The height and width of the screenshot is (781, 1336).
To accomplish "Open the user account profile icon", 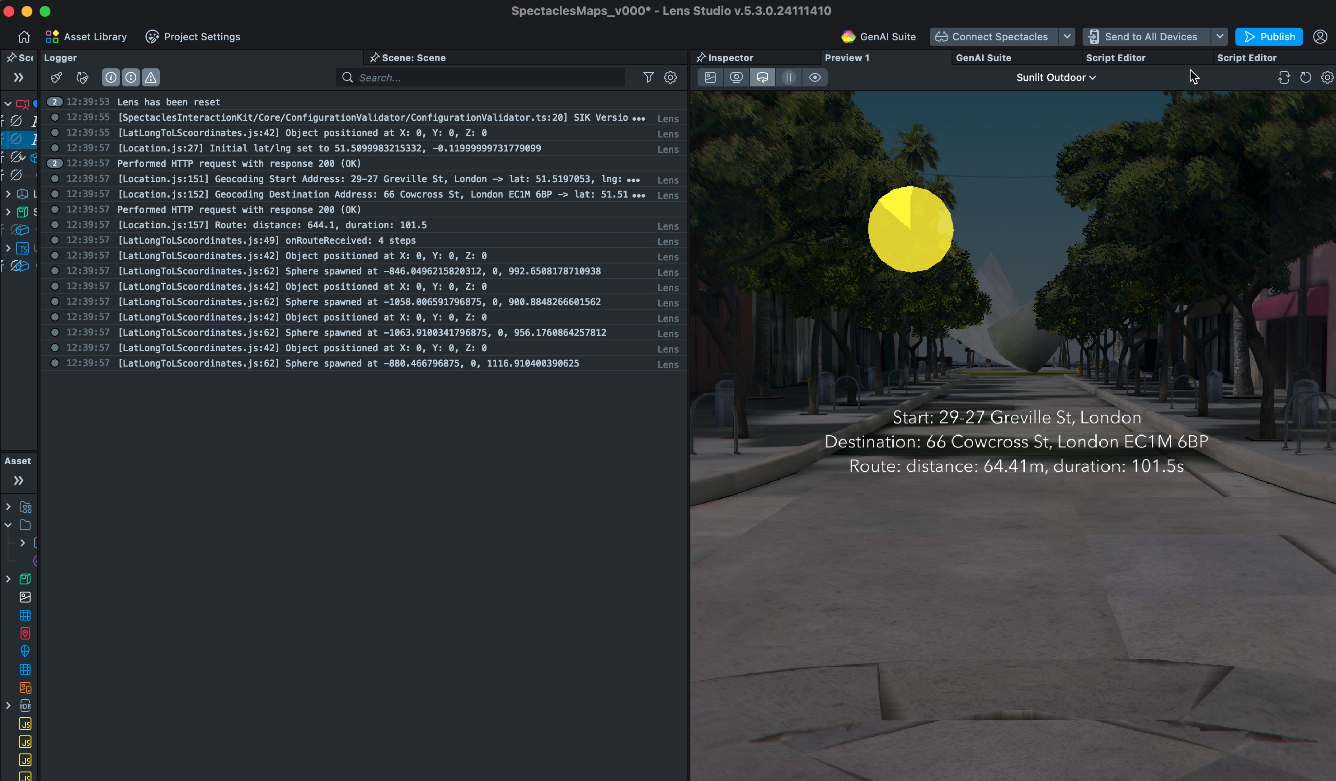I will coord(1320,37).
